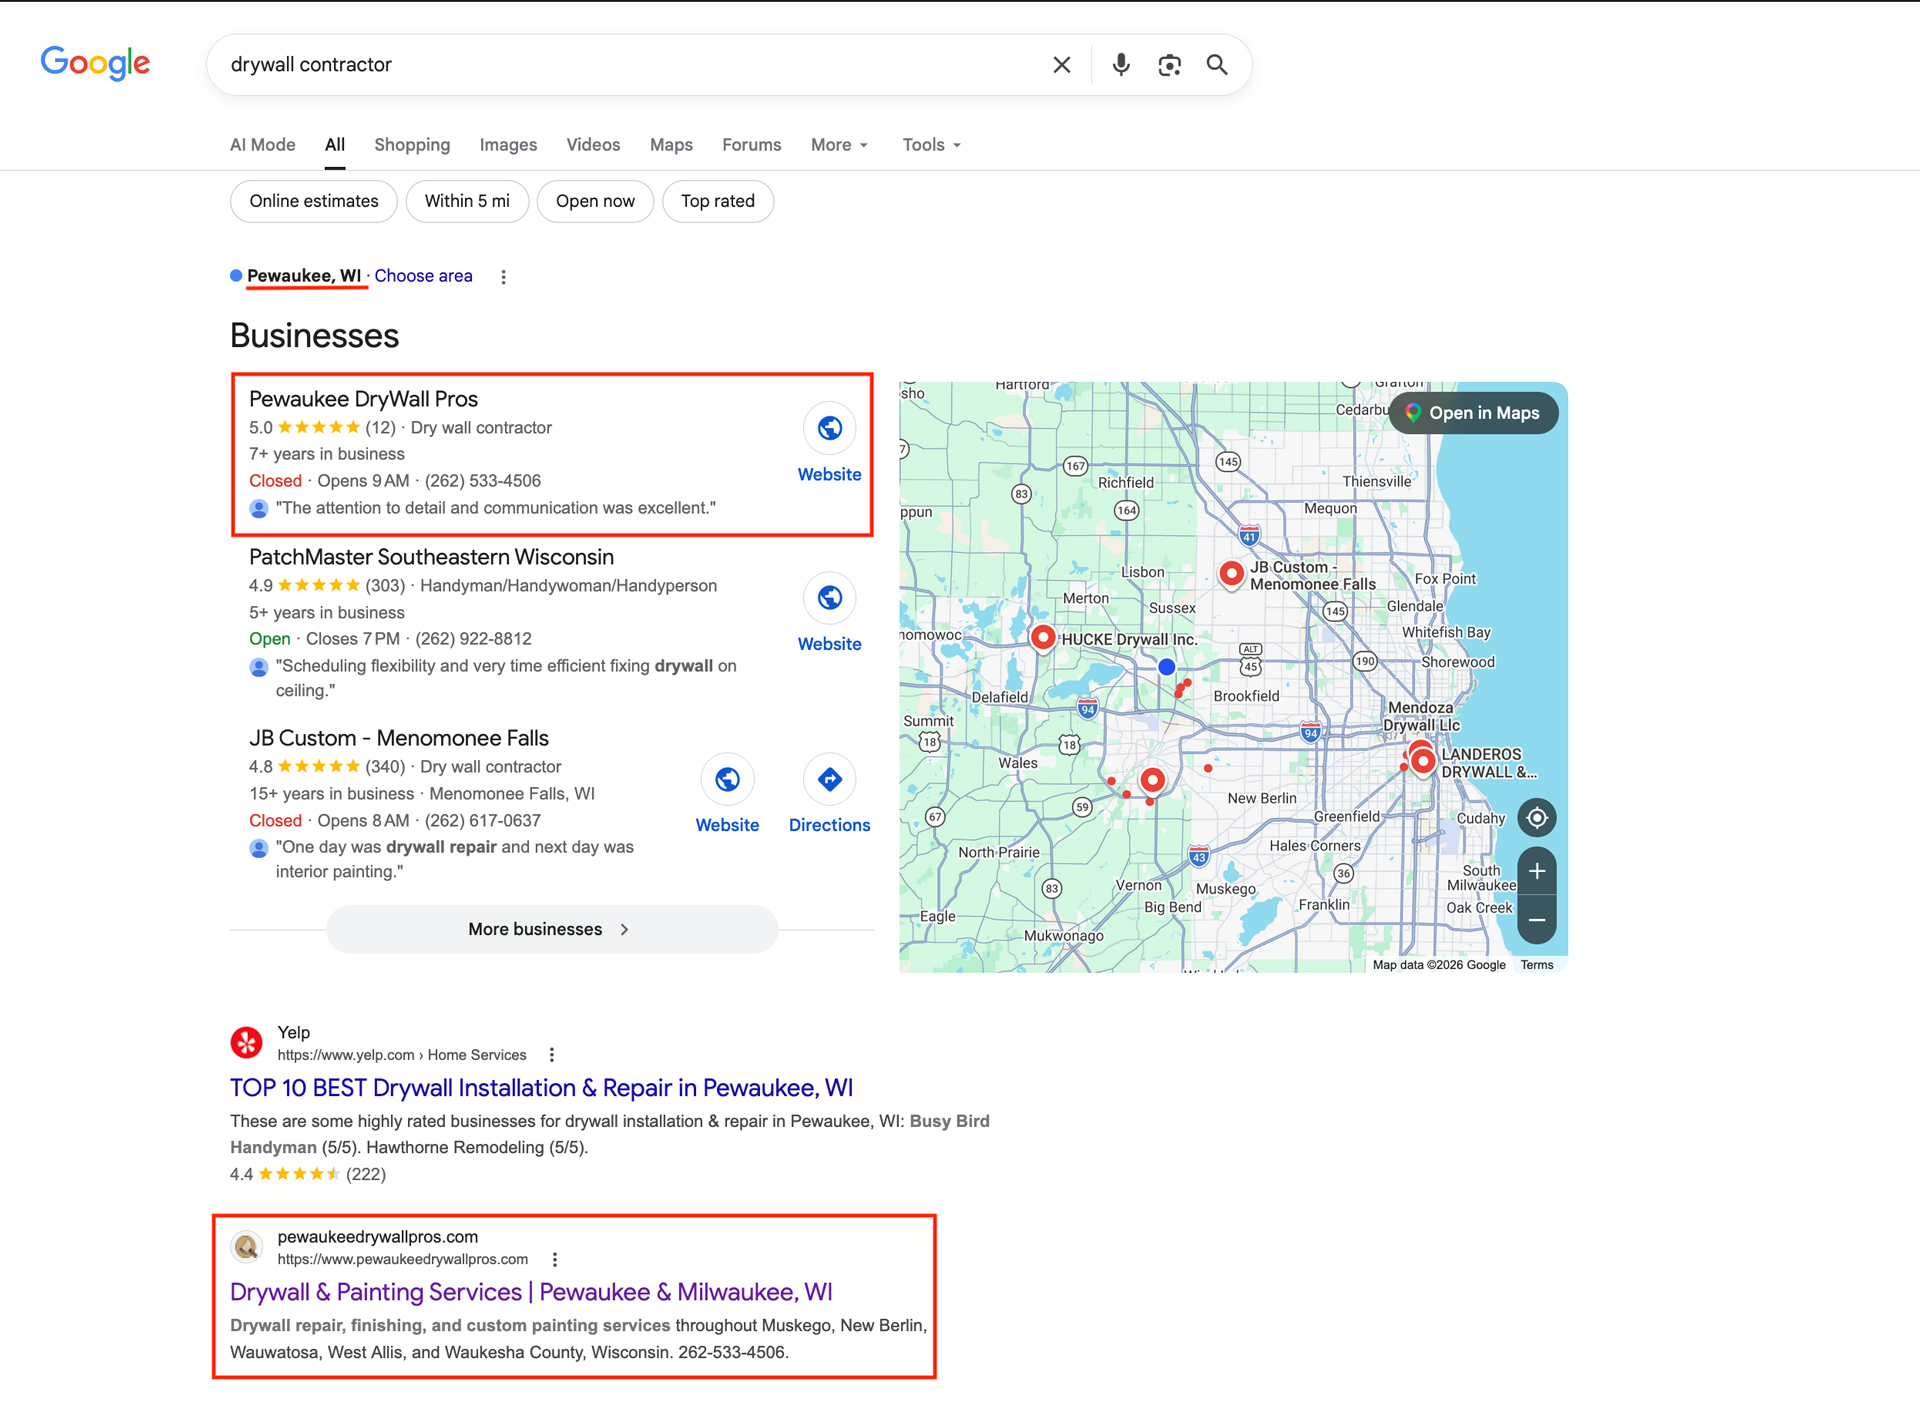Select the All results tab

click(335, 145)
